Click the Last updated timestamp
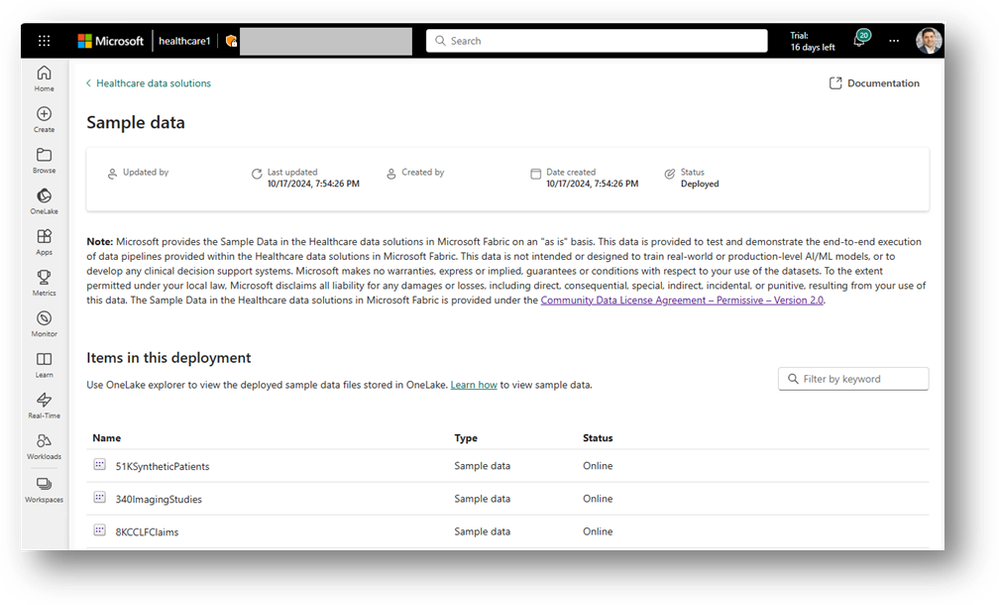The image size is (999, 605). [313, 183]
